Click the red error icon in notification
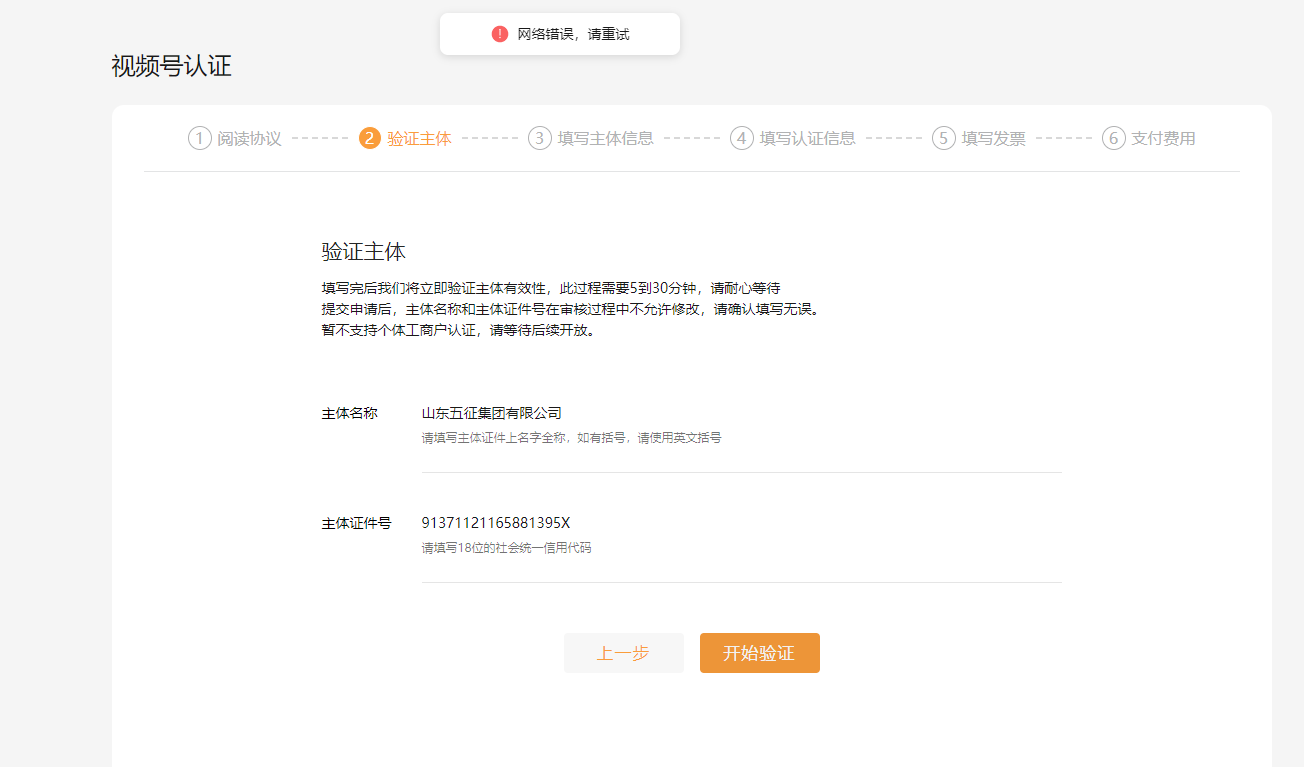The height and width of the screenshot is (767, 1304). coord(500,34)
